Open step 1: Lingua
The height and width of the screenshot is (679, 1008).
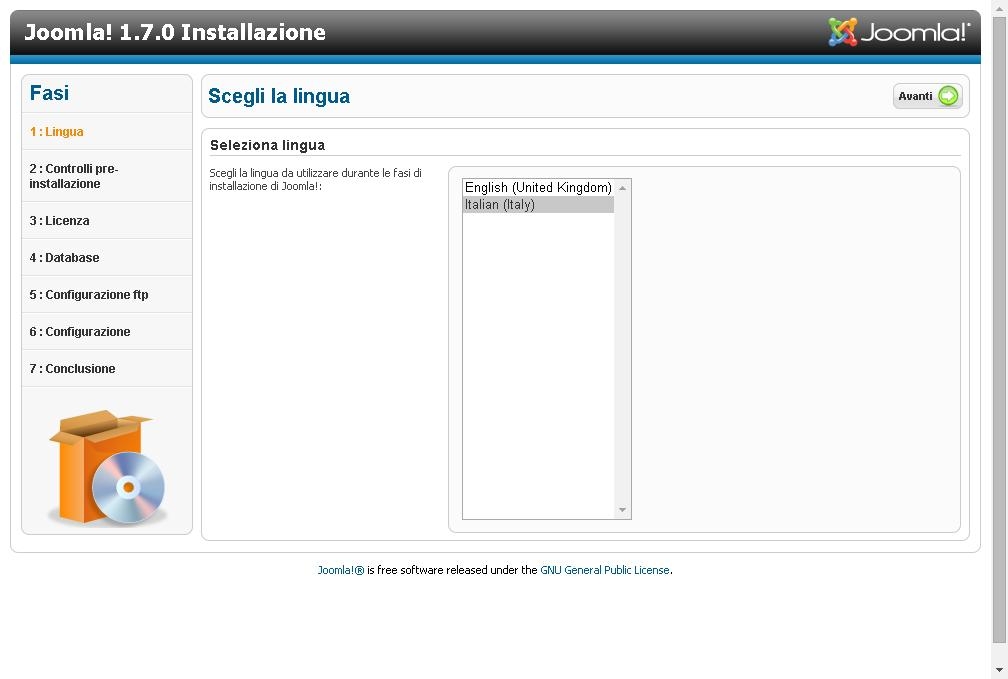point(57,132)
